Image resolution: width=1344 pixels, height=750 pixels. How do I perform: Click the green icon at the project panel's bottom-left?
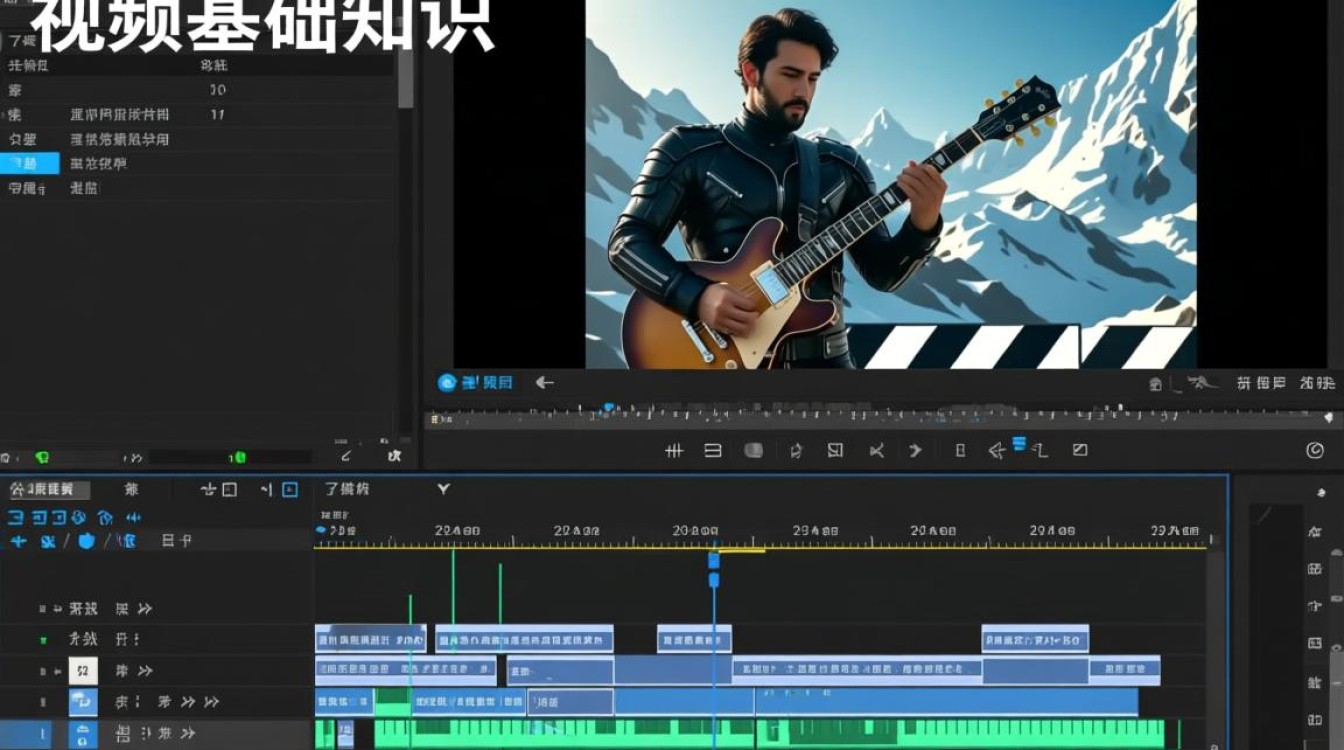pyautogui.click(x=41, y=457)
